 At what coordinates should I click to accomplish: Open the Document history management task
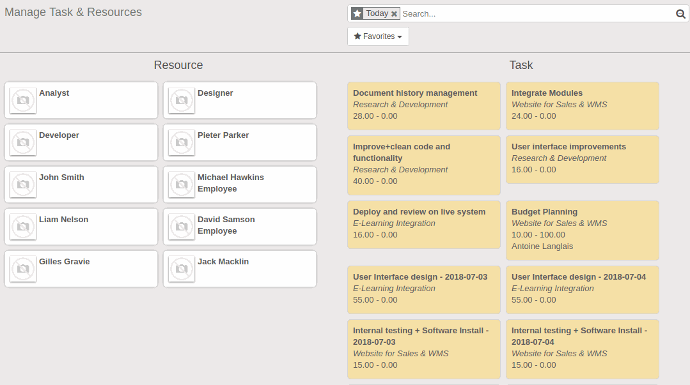point(424,106)
